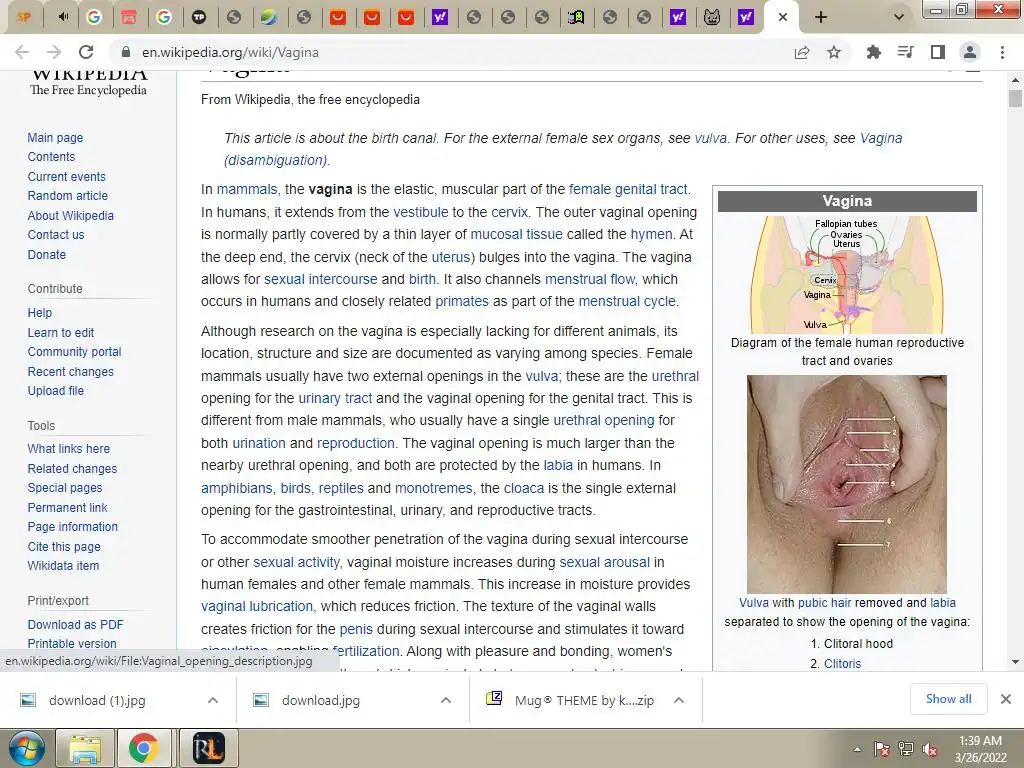
Task: Open the Current events link
Action: 66,176
